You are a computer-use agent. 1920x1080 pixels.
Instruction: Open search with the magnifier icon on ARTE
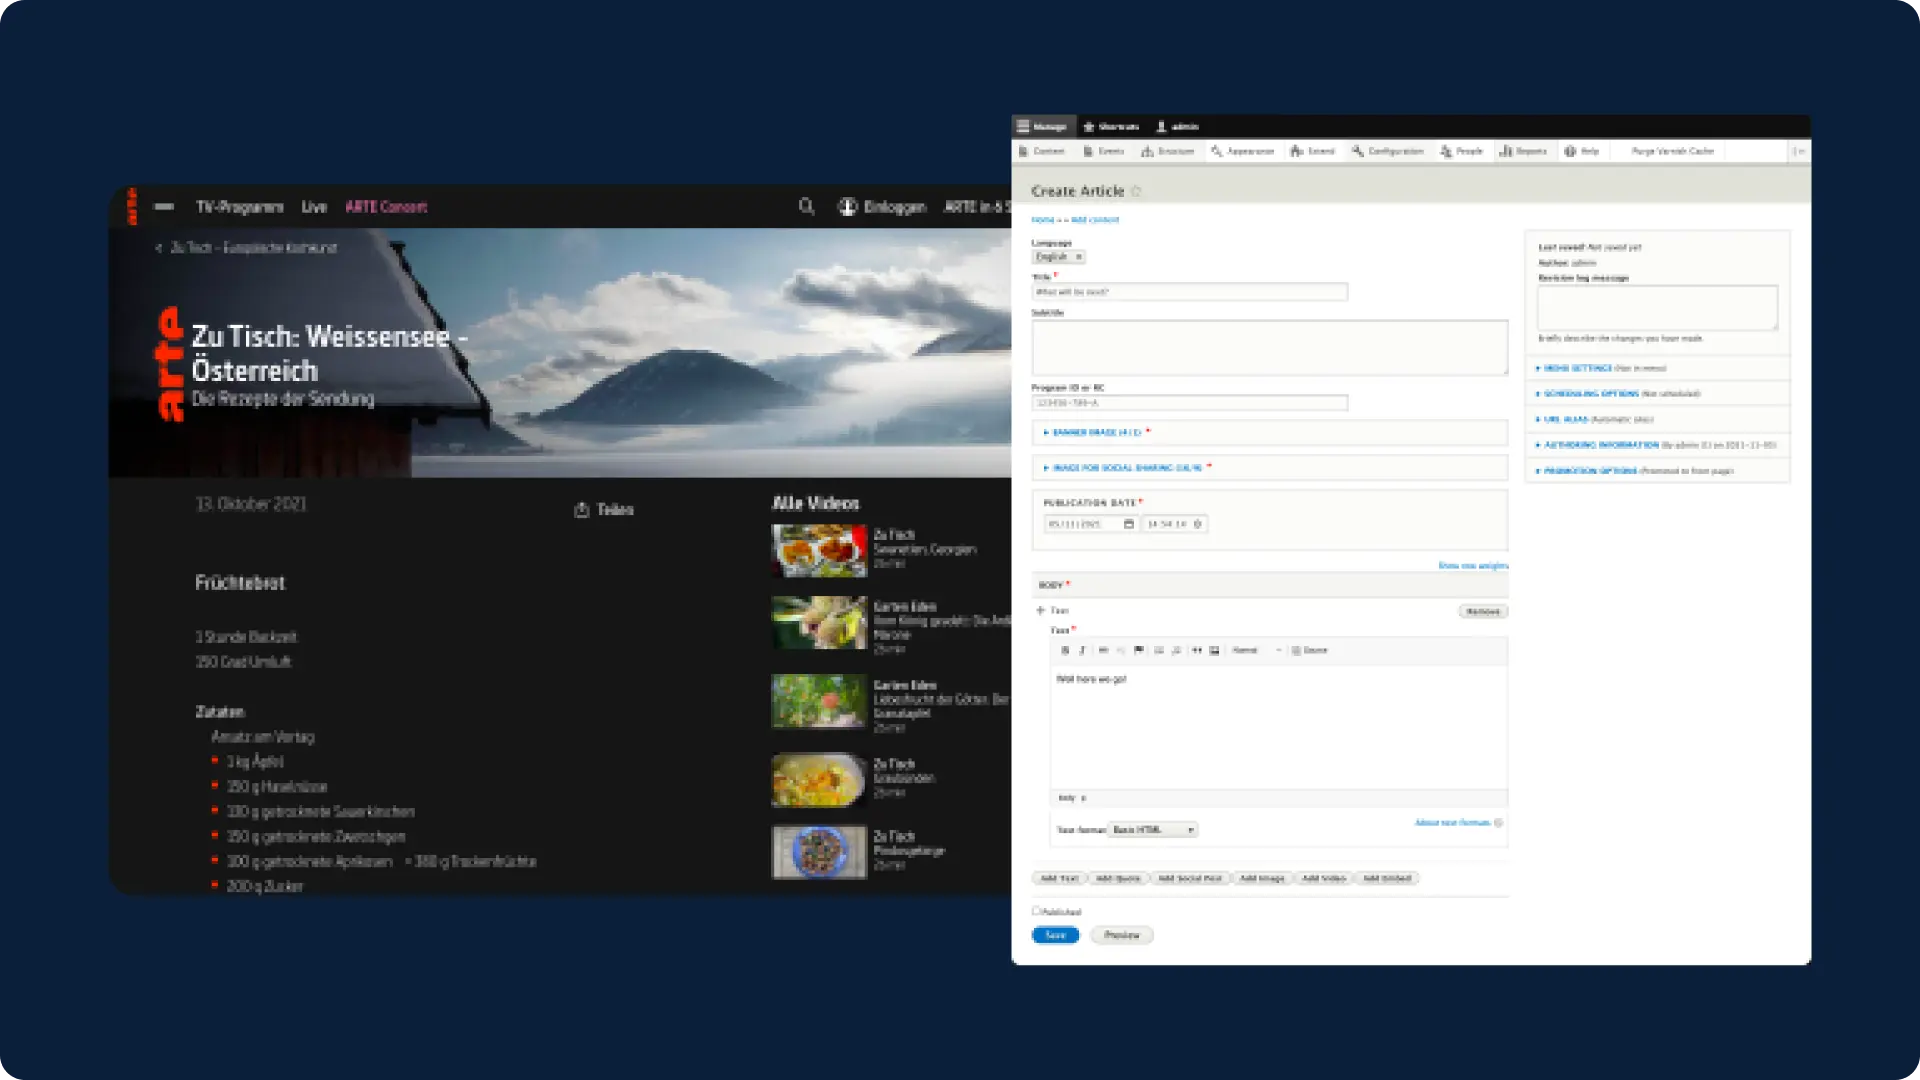pos(806,207)
